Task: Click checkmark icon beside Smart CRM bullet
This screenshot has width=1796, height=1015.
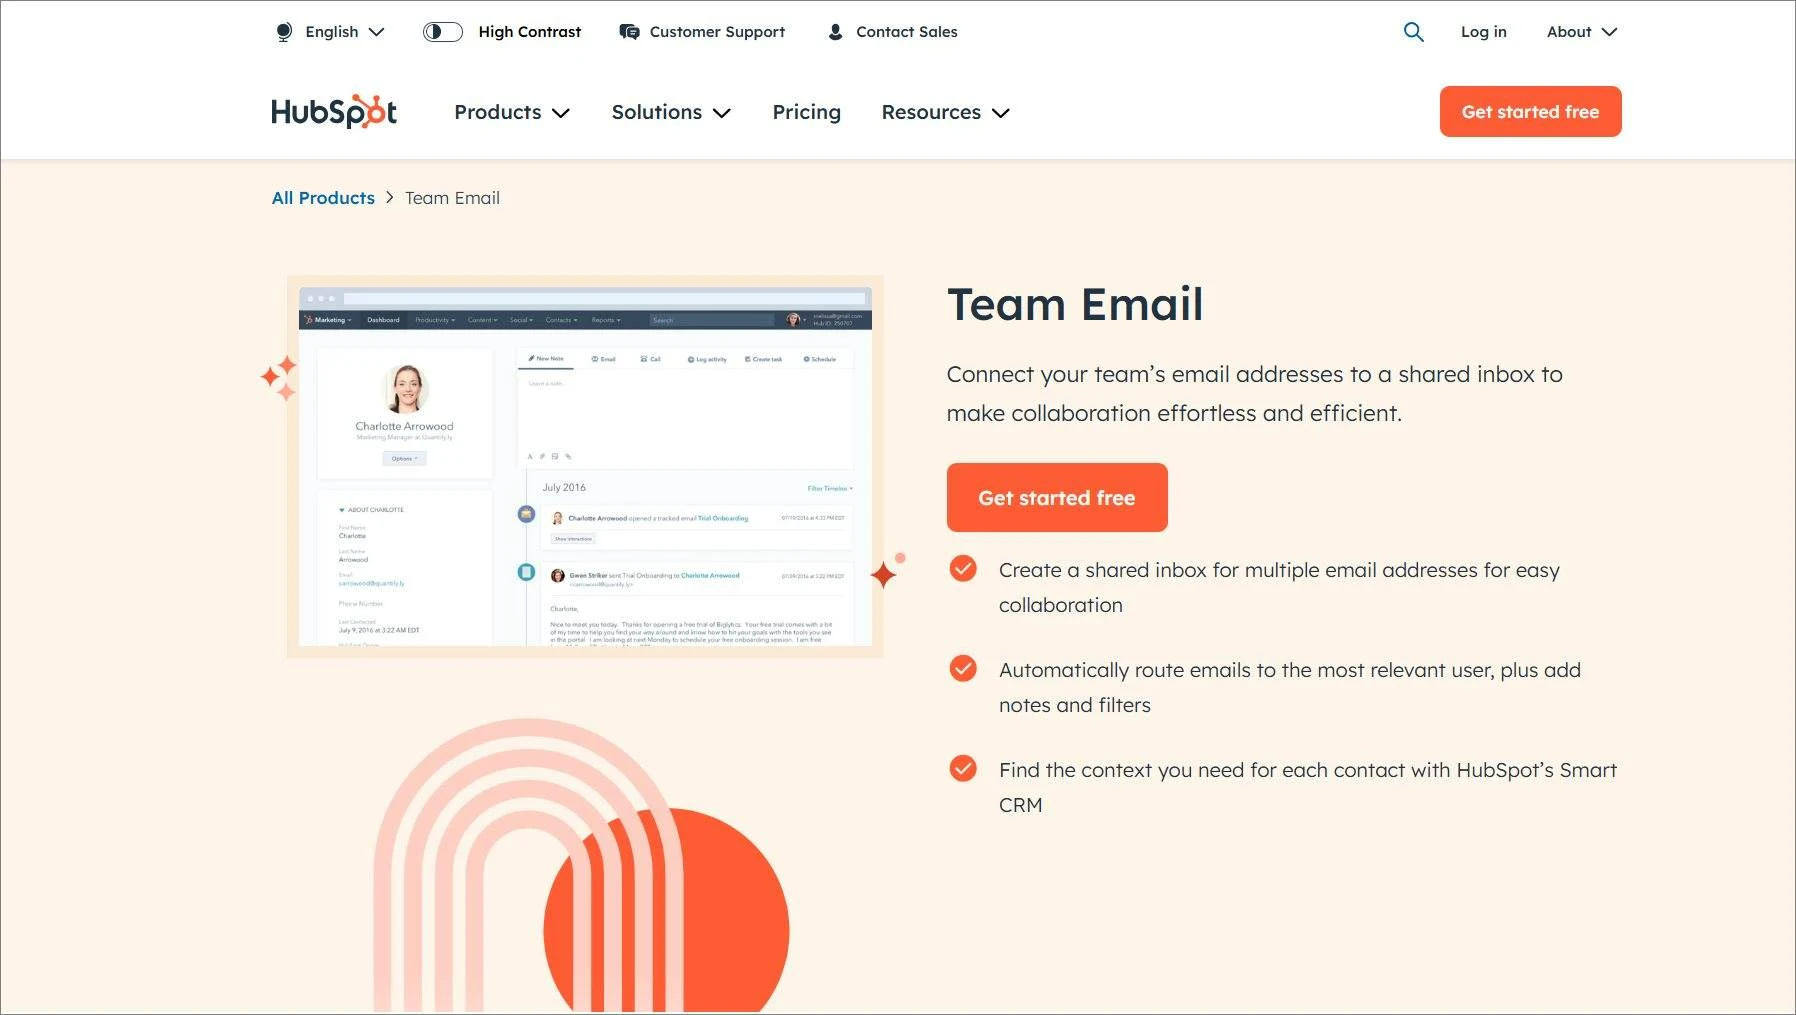Action: click(963, 769)
